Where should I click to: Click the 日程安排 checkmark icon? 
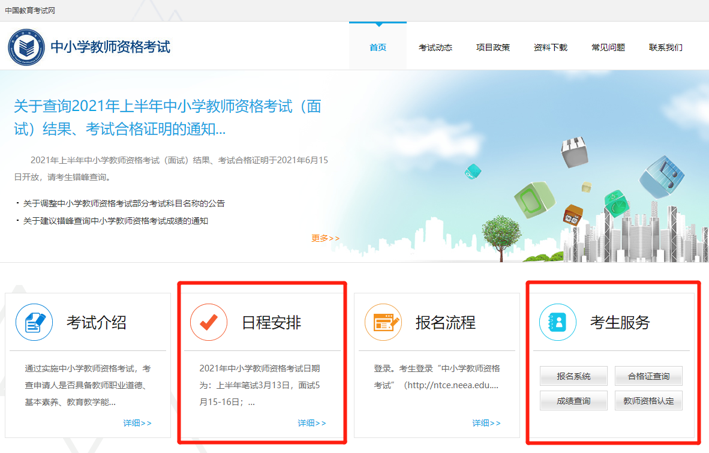click(x=209, y=322)
